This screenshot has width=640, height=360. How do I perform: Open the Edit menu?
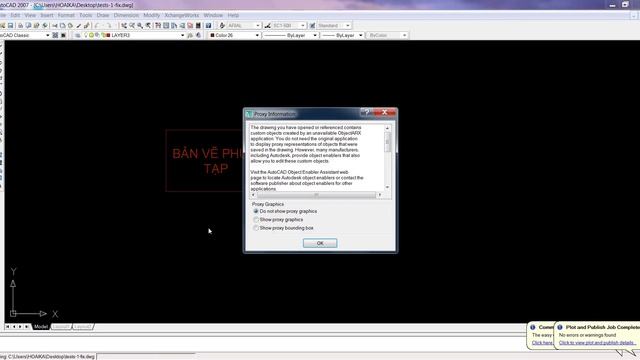[15, 15]
